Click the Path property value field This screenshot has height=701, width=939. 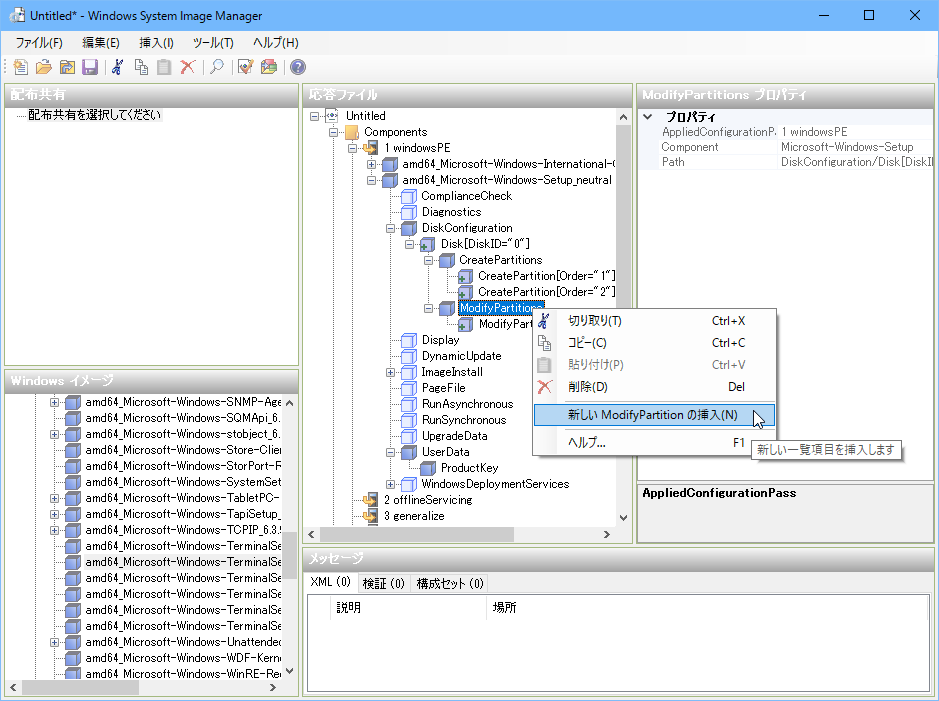click(857, 162)
